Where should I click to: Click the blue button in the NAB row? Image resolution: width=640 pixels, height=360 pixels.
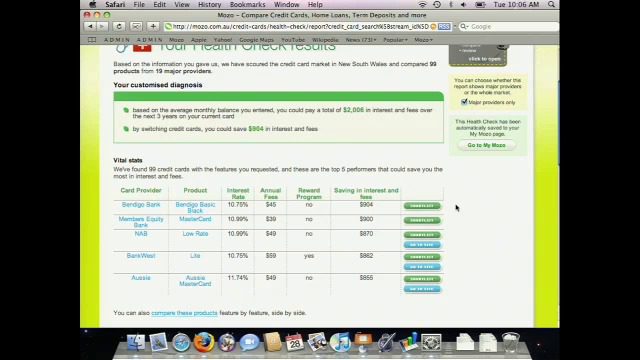422,245
